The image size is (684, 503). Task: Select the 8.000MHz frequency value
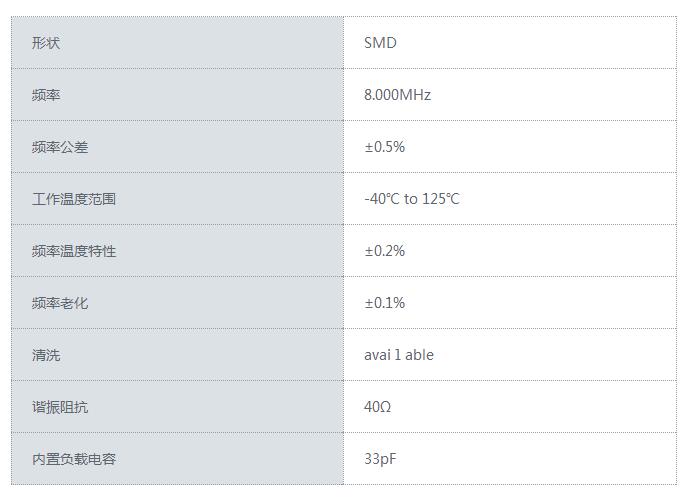pyautogui.click(x=397, y=95)
